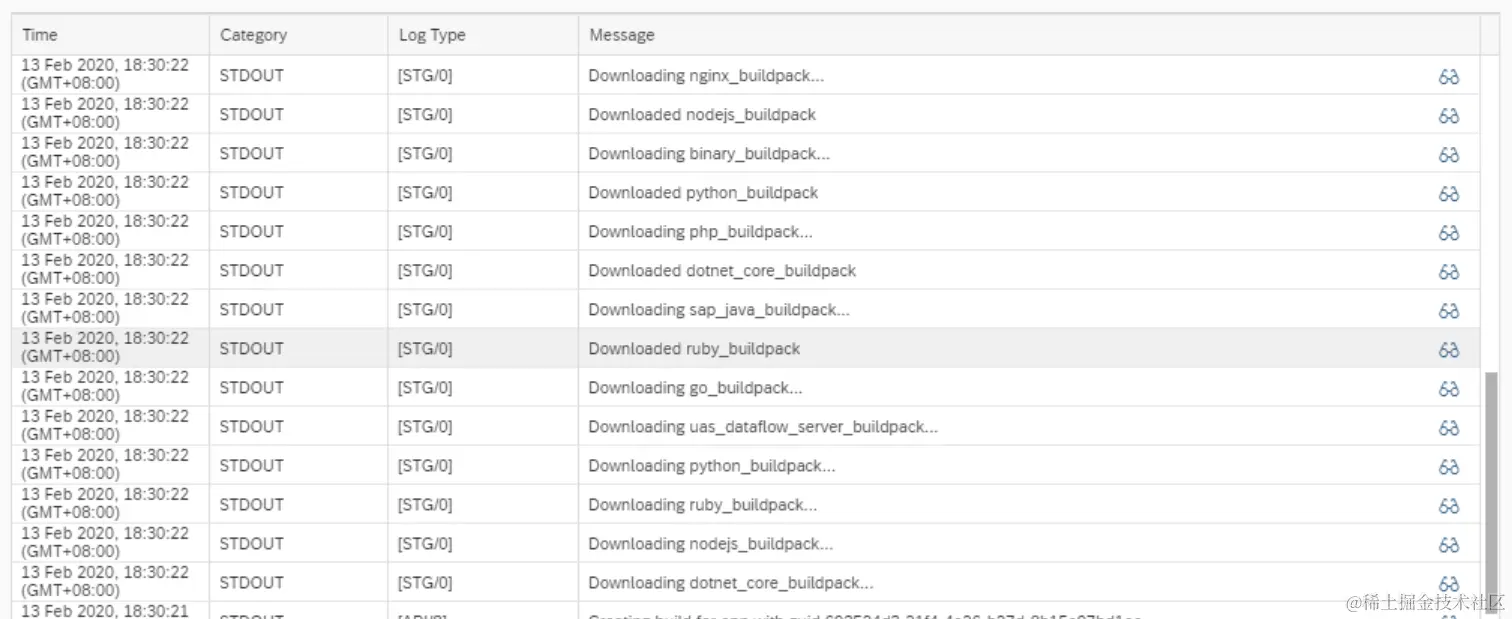Select message 'Downloading nodejs_buildpack...'

pyautogui.click(x=711, y=543)
